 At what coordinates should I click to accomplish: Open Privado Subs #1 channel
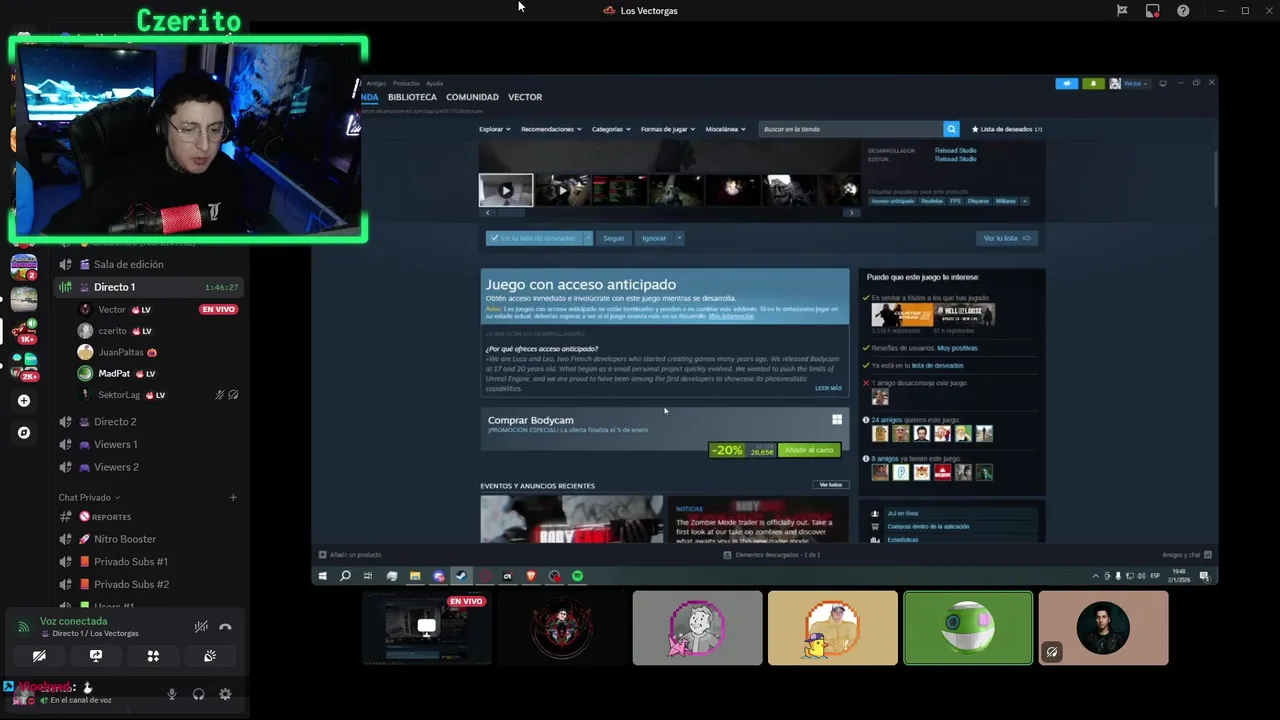[150, 562]
